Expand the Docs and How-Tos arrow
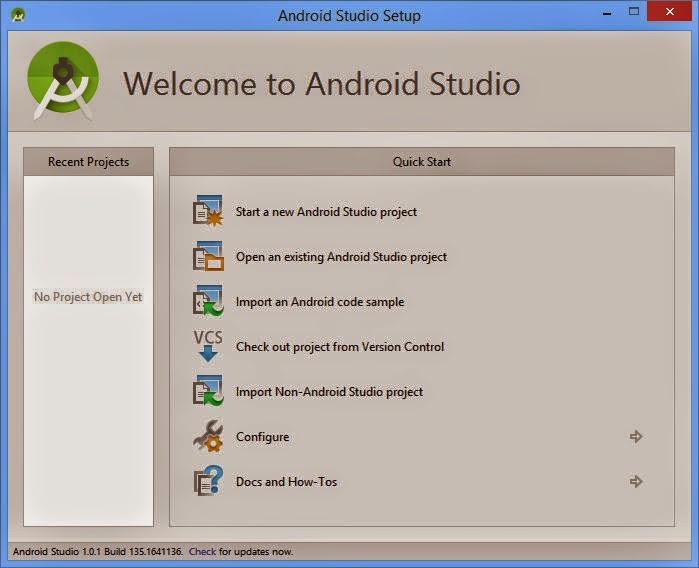The height and width of the screenshot is (568, 699). tap(636, 482)
